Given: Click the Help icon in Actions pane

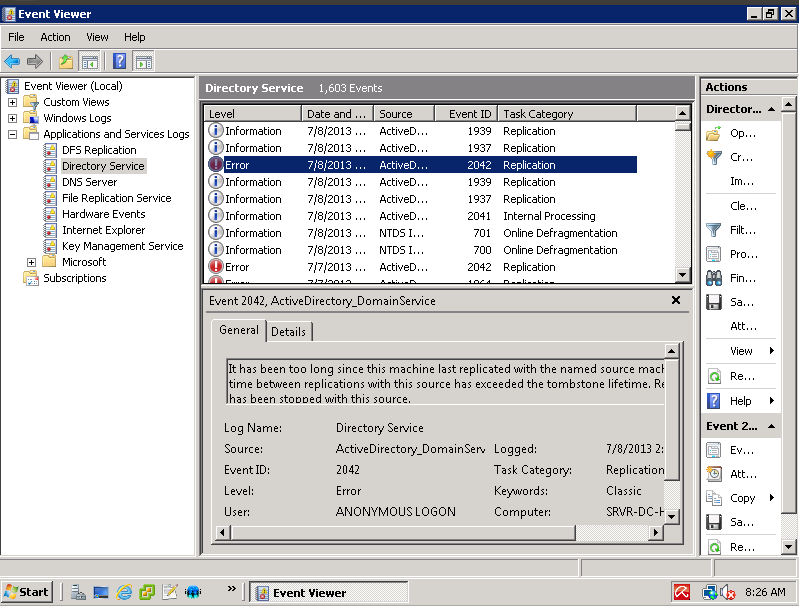Looking at the screenshot, I should coord(714,402).
